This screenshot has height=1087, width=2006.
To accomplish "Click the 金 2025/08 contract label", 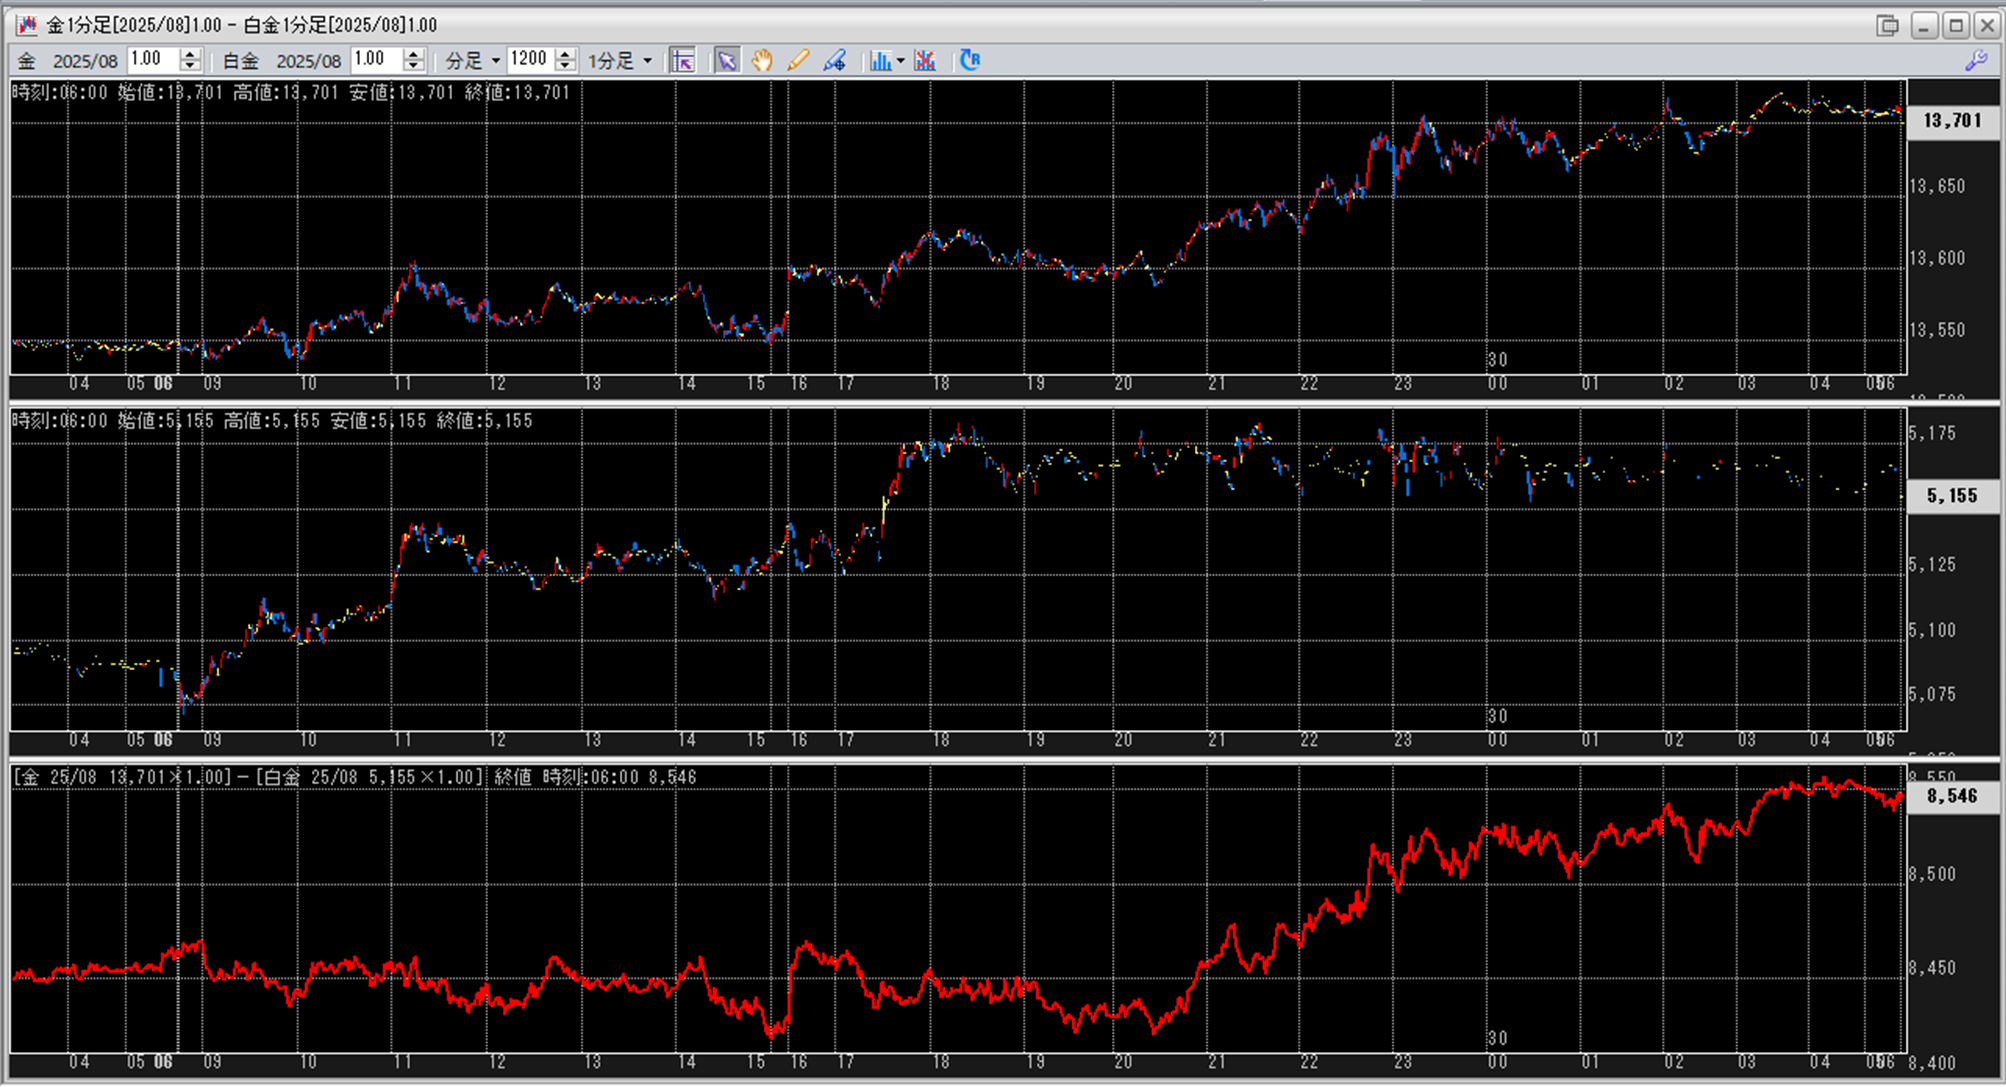I will tap(85, 61).
